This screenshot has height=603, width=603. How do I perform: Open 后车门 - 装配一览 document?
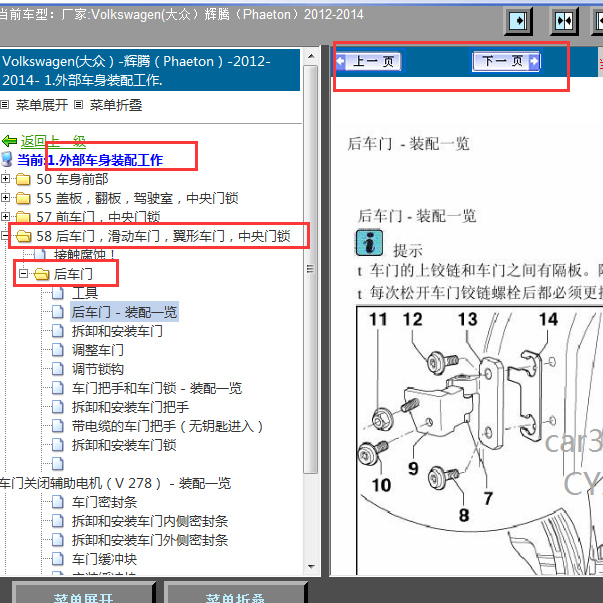(x=124, y=312)
